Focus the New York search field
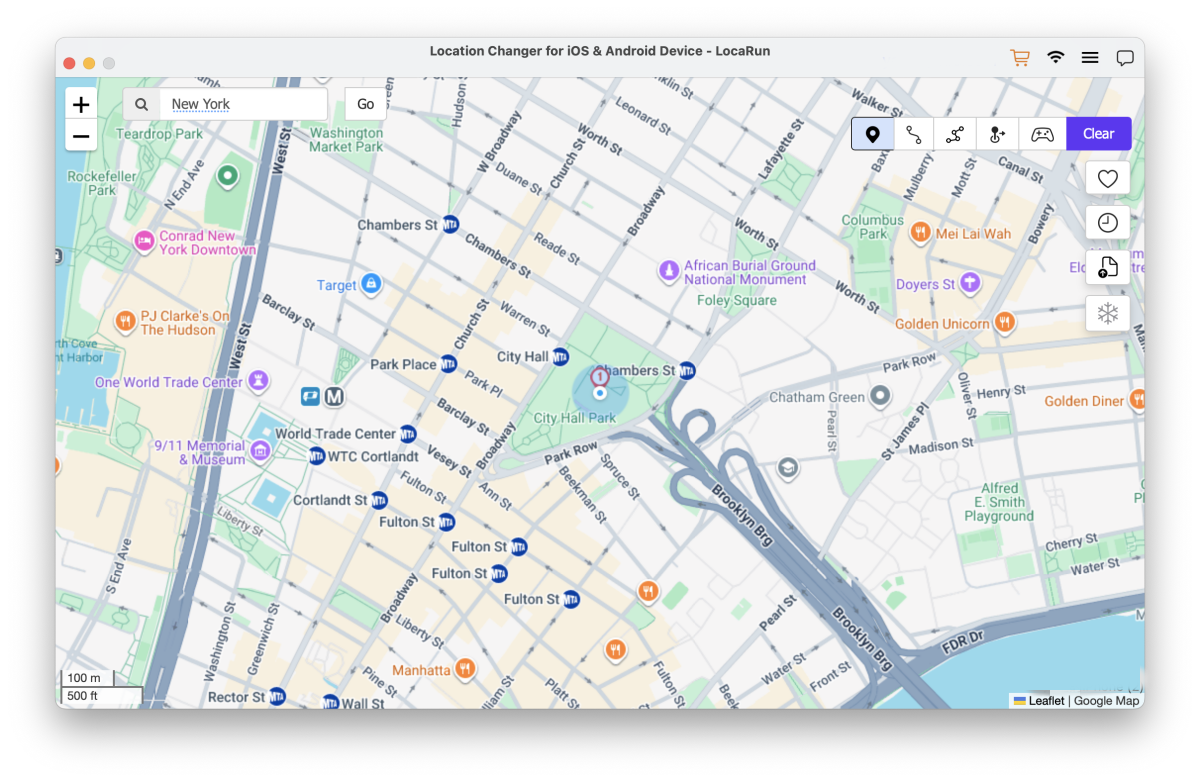Image resolution: width=1200 pixels, height=782 pixels. [243, 104]
